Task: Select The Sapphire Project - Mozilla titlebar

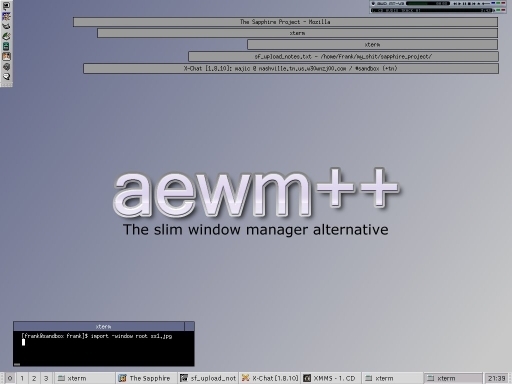Action: [x=285, y=22]
